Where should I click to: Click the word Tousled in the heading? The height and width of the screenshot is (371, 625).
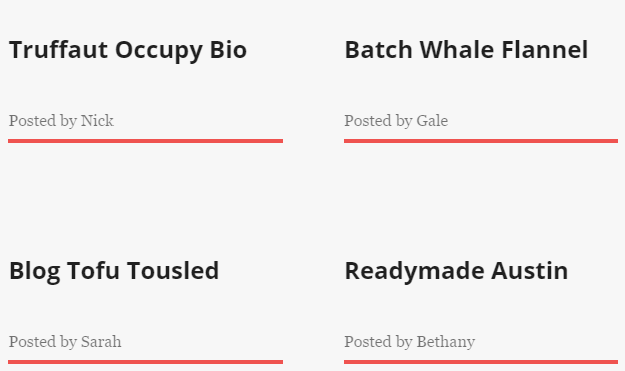(x=173, y=271)
